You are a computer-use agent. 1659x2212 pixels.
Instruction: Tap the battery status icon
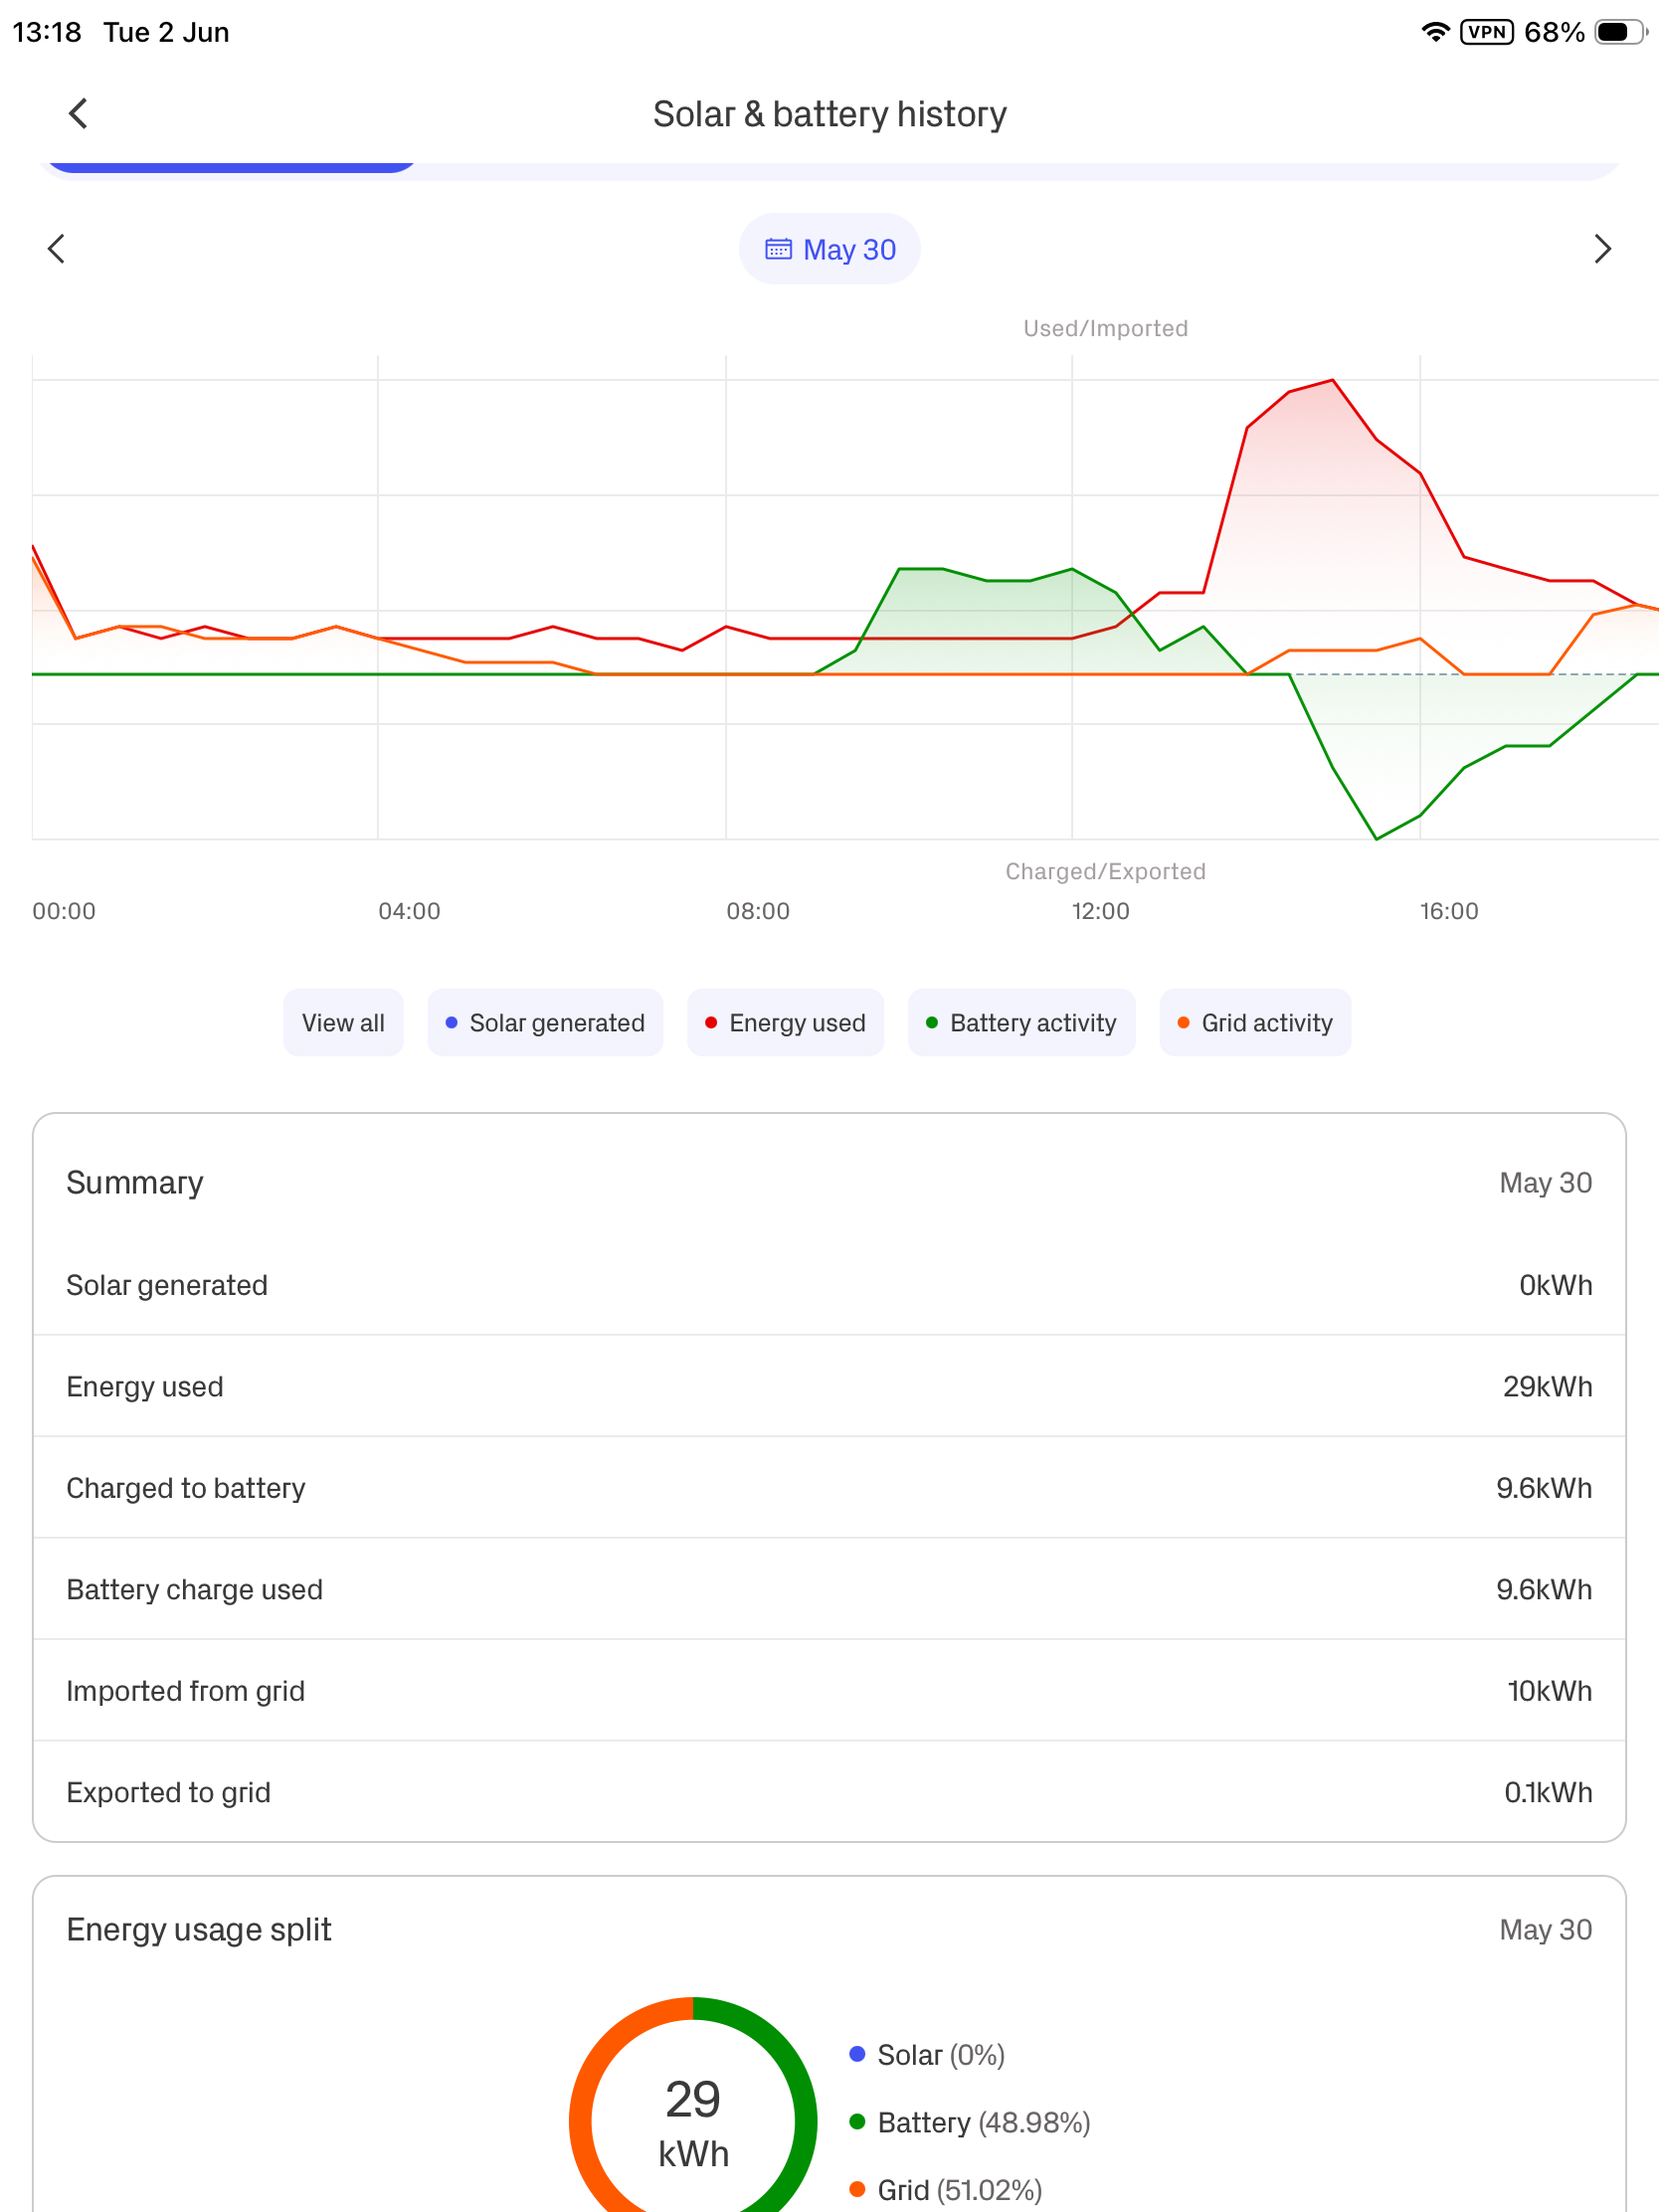pyautogui.click(x=1620, y=32)
